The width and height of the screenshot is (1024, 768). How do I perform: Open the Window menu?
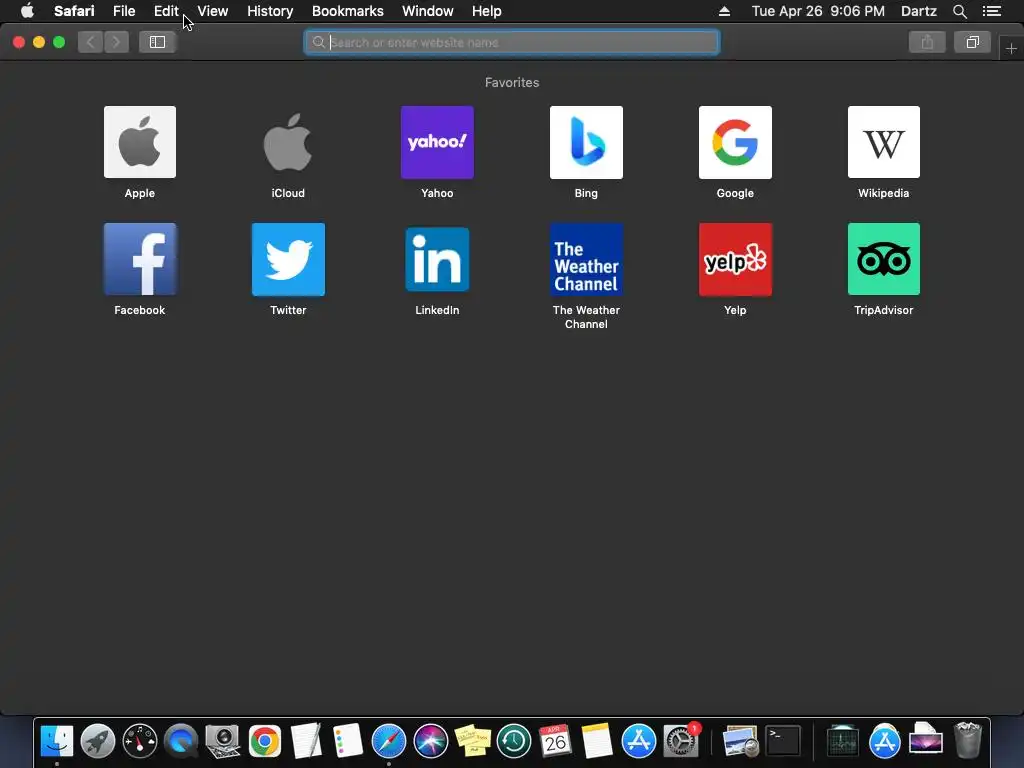click(x=427, y=11)
